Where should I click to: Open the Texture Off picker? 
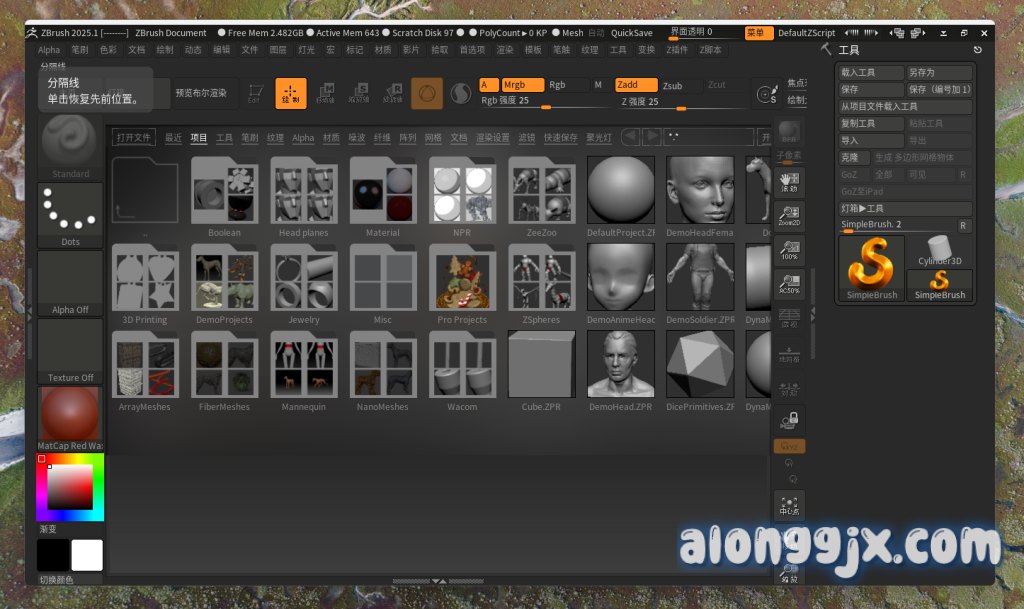click(70, 350)
